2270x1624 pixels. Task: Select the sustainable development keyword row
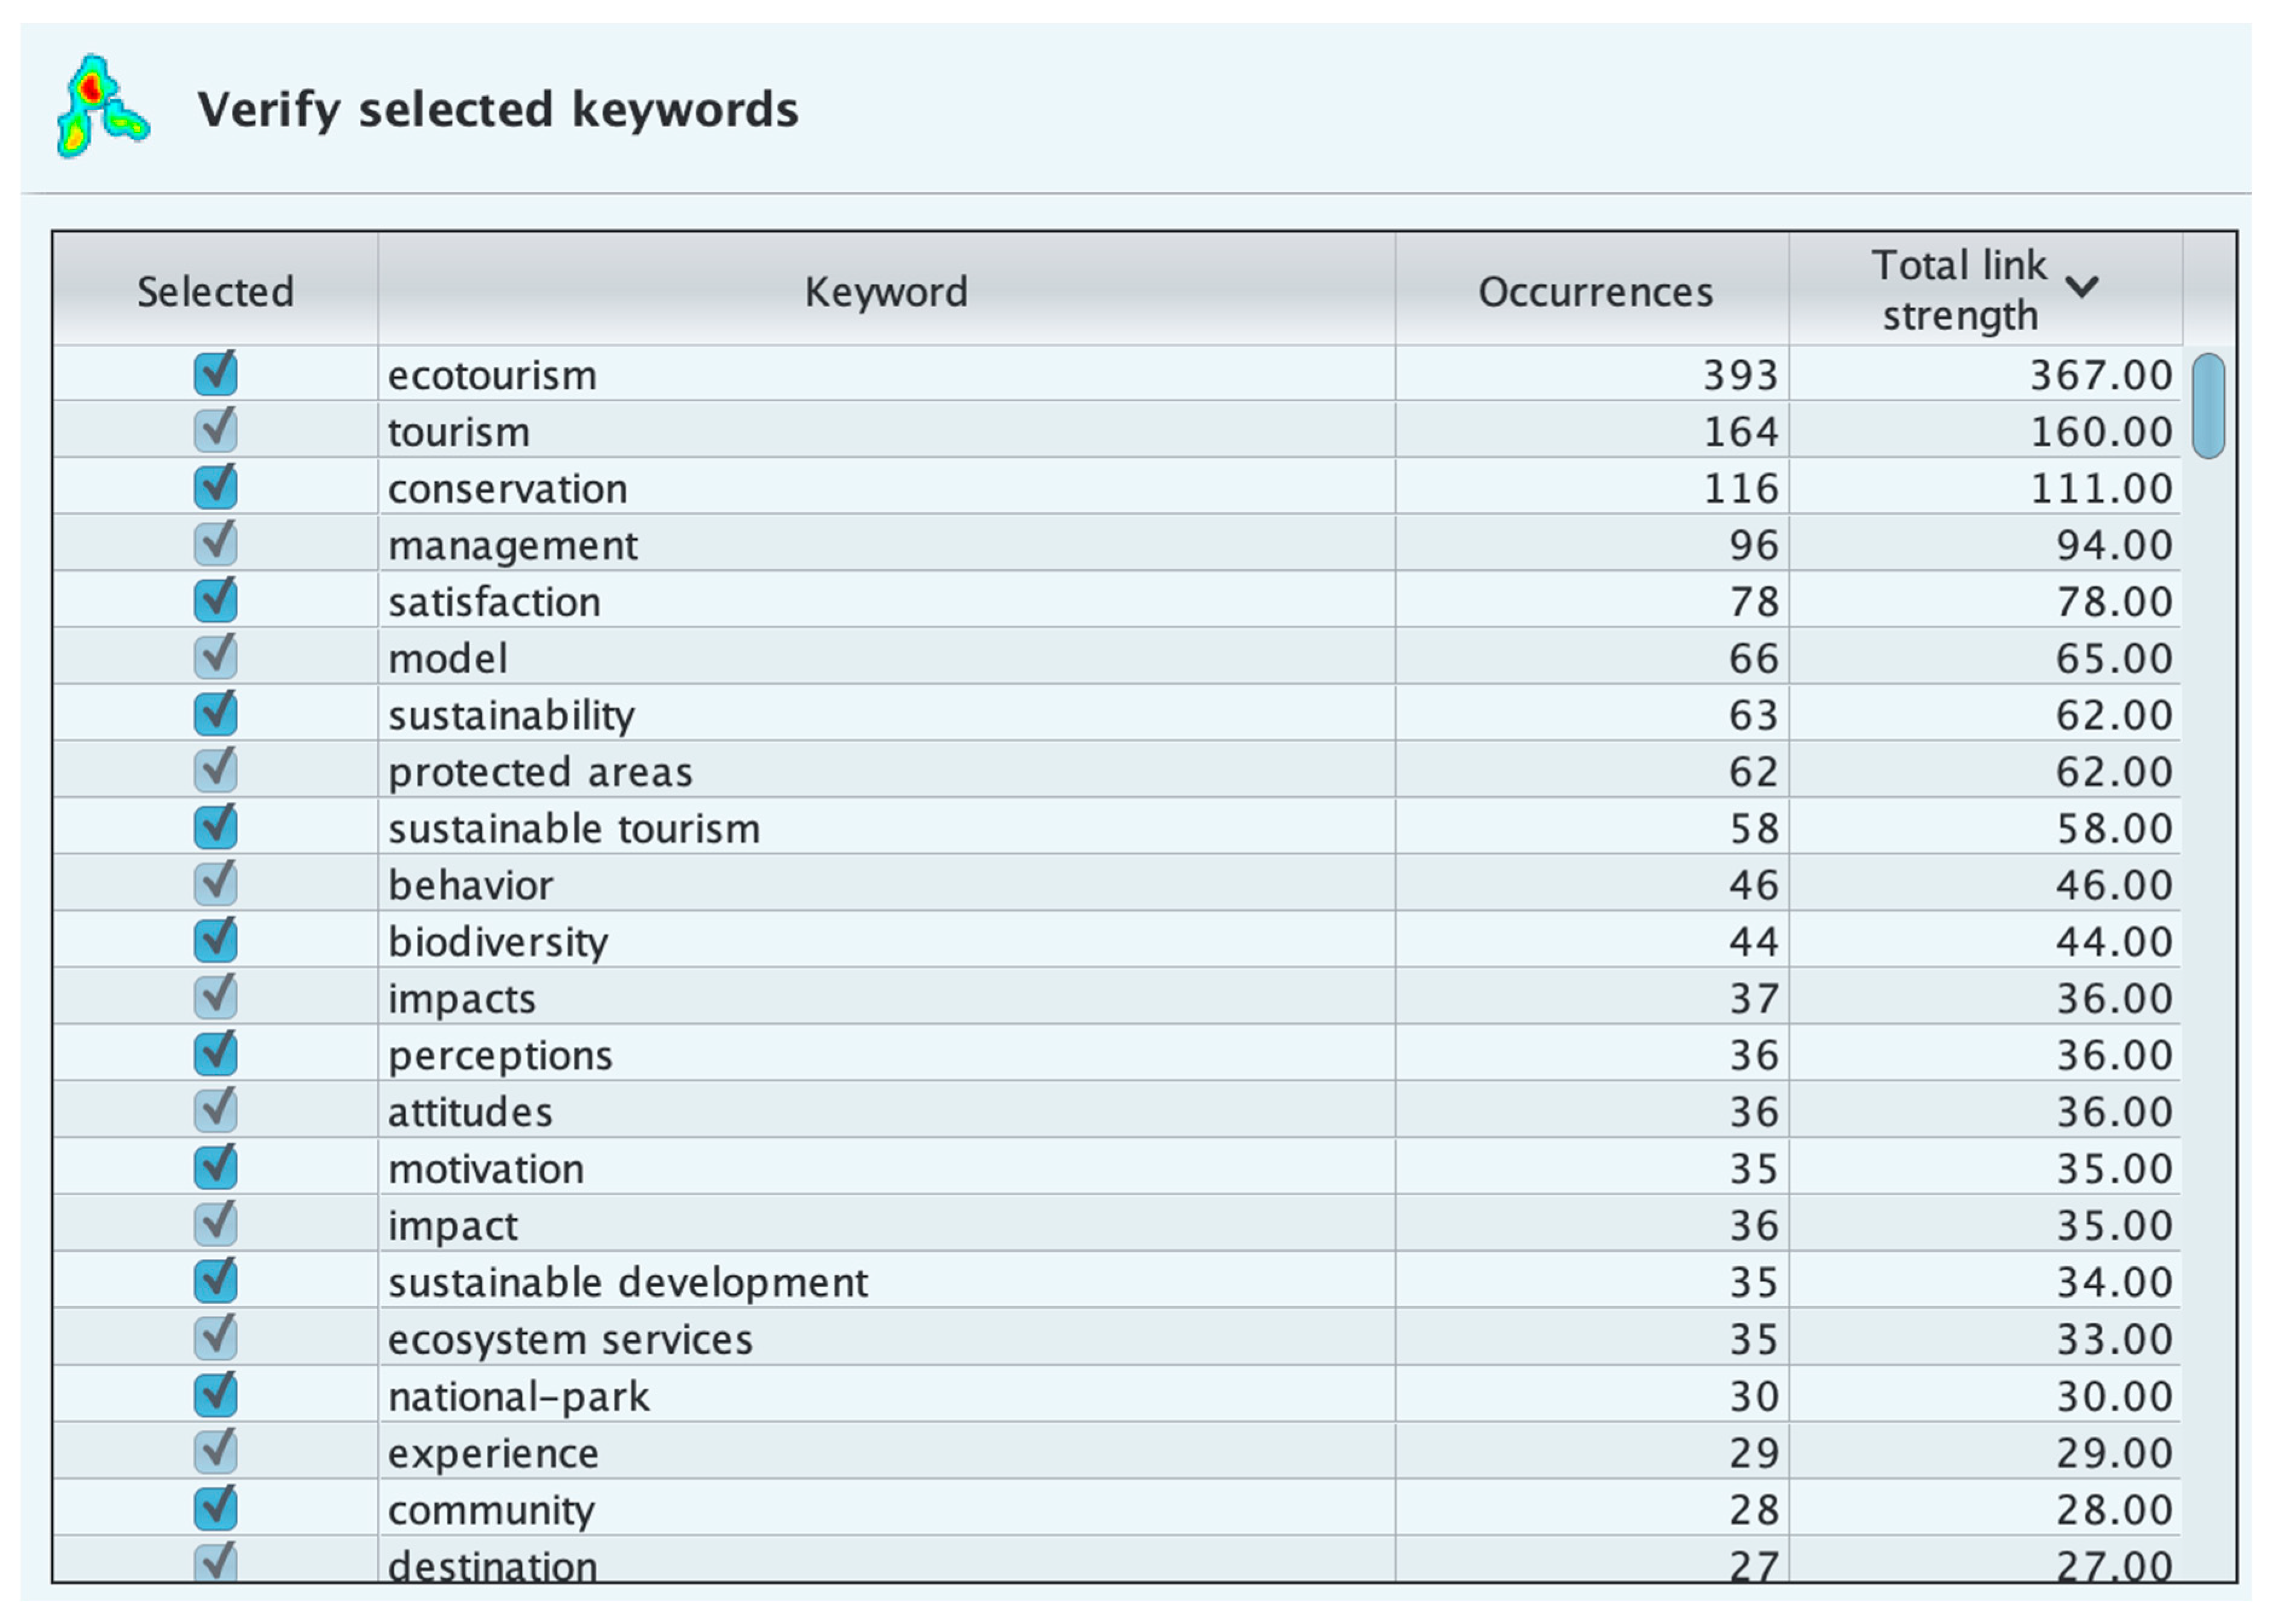(x=628, y=1282)
